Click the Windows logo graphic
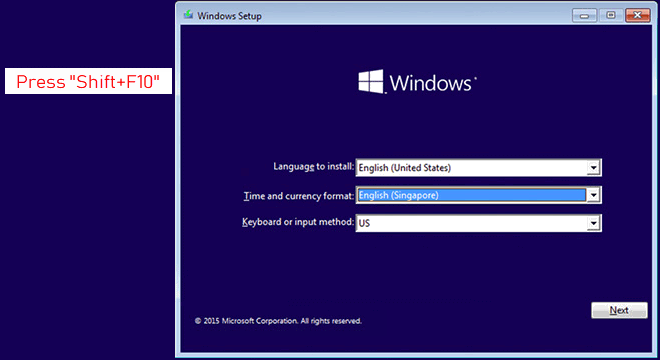This screenshot has width=660, height=360. click(x=371, y=81)
